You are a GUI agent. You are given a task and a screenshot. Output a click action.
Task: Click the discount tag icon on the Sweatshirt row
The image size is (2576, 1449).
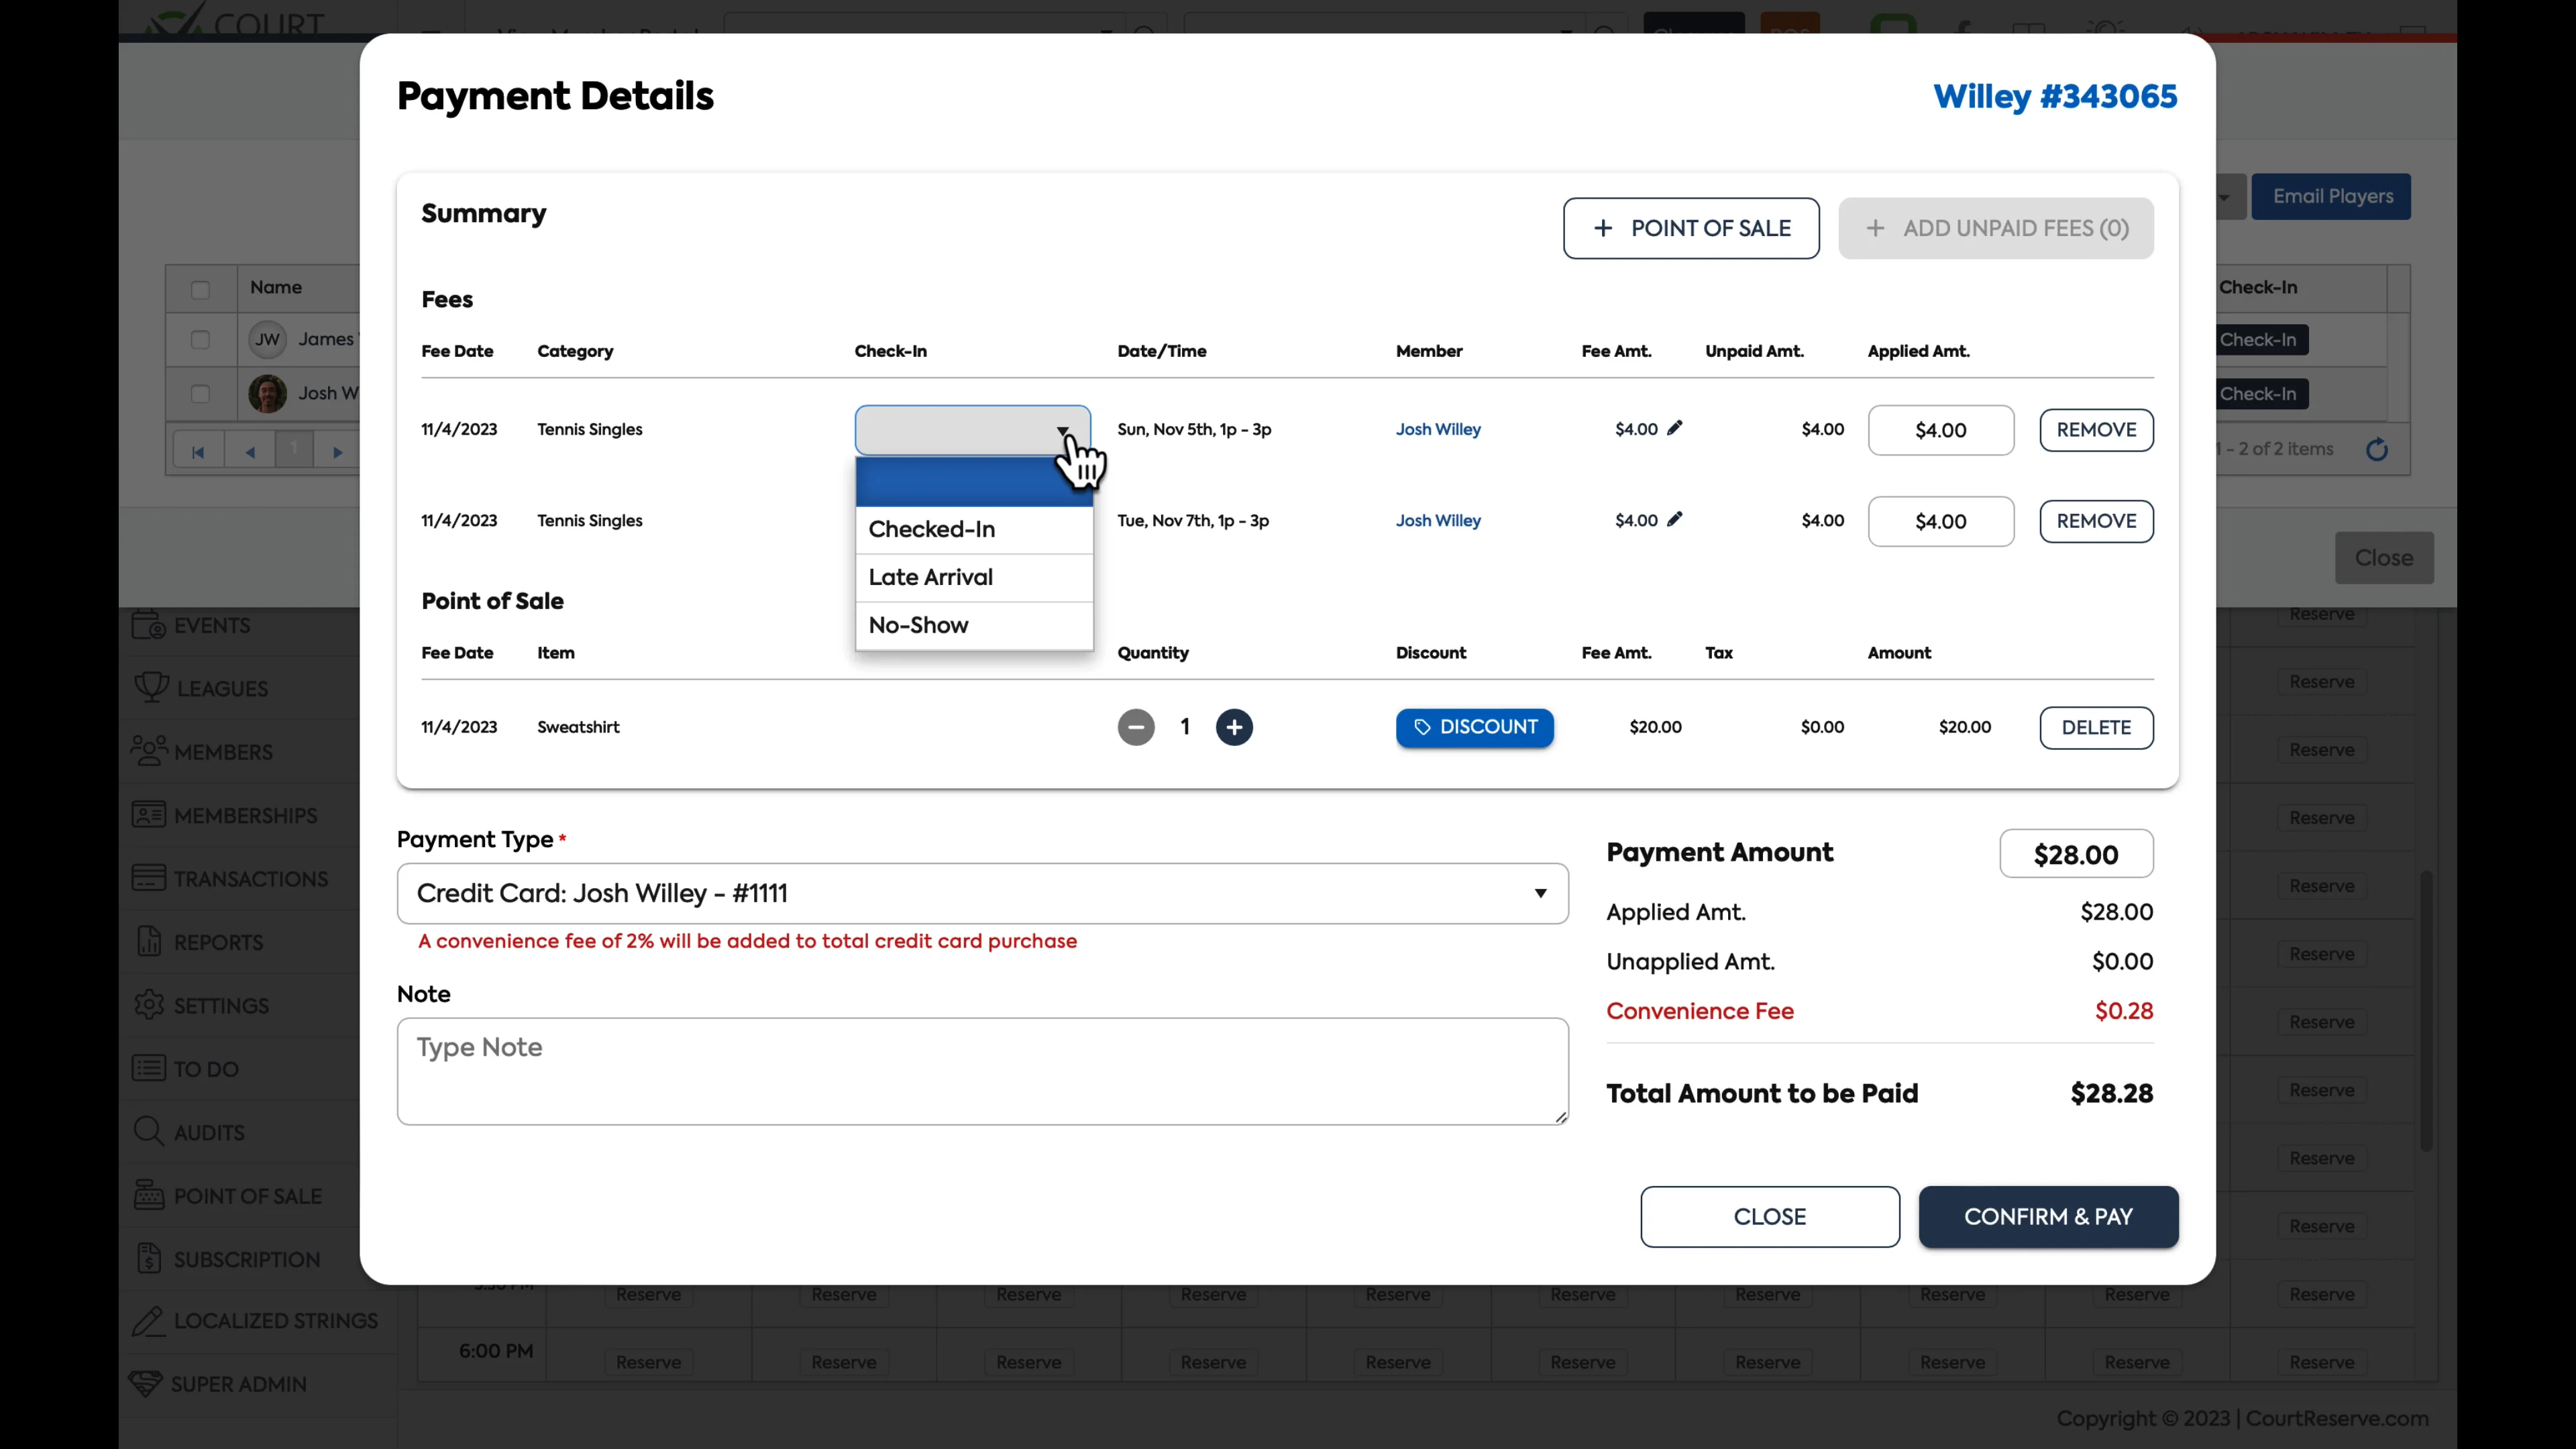[x=1423, y=727]
